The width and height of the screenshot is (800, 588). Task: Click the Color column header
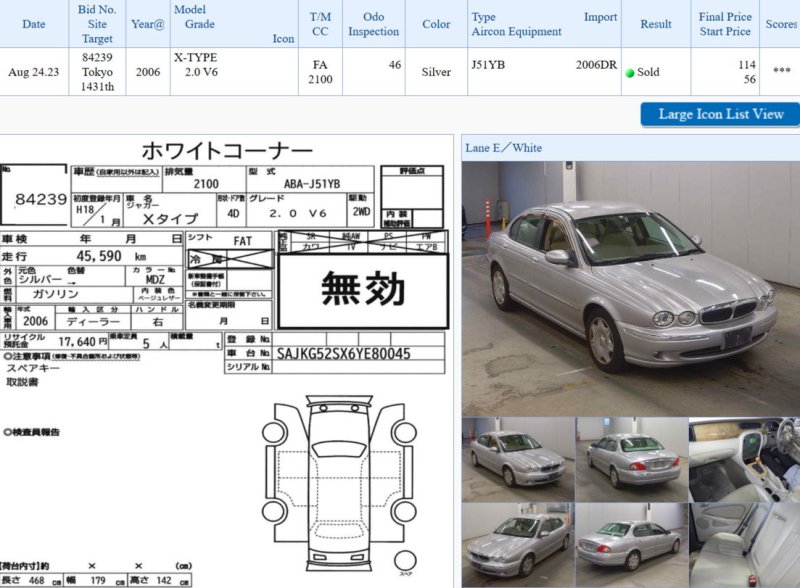(x=436, y=24)
